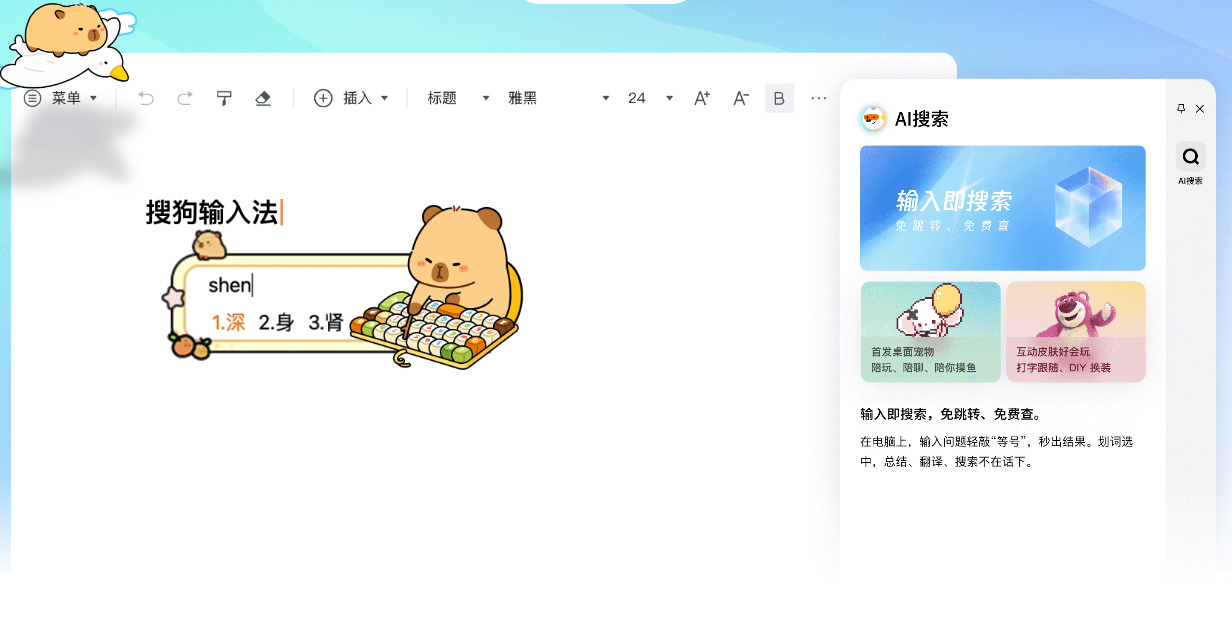This screenshot has height=629, width=1232.
Task: Click the AI搜索 magnifier sidebar icon
Action: 1190,156
